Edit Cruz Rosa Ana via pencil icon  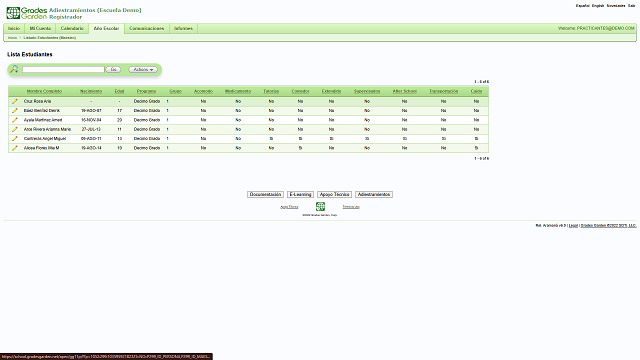coord(15,101)
